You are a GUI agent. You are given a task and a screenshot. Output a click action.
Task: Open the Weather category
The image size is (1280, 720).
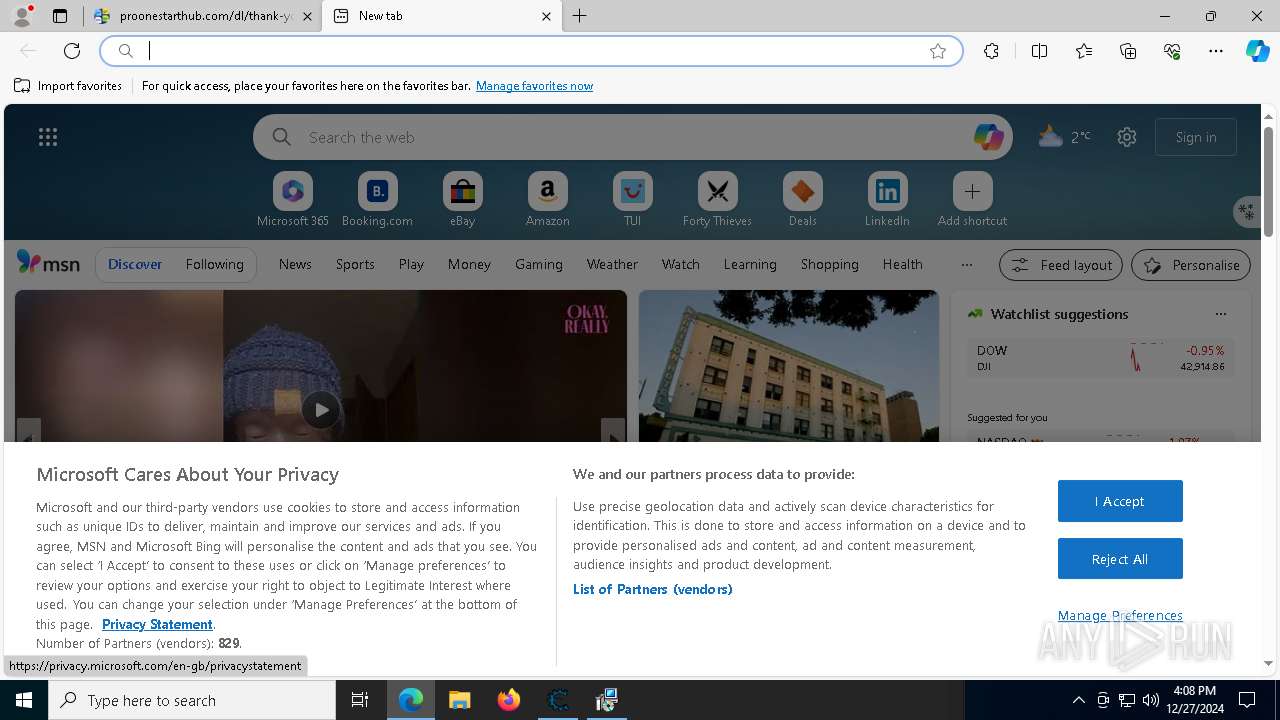pos(612,264)
